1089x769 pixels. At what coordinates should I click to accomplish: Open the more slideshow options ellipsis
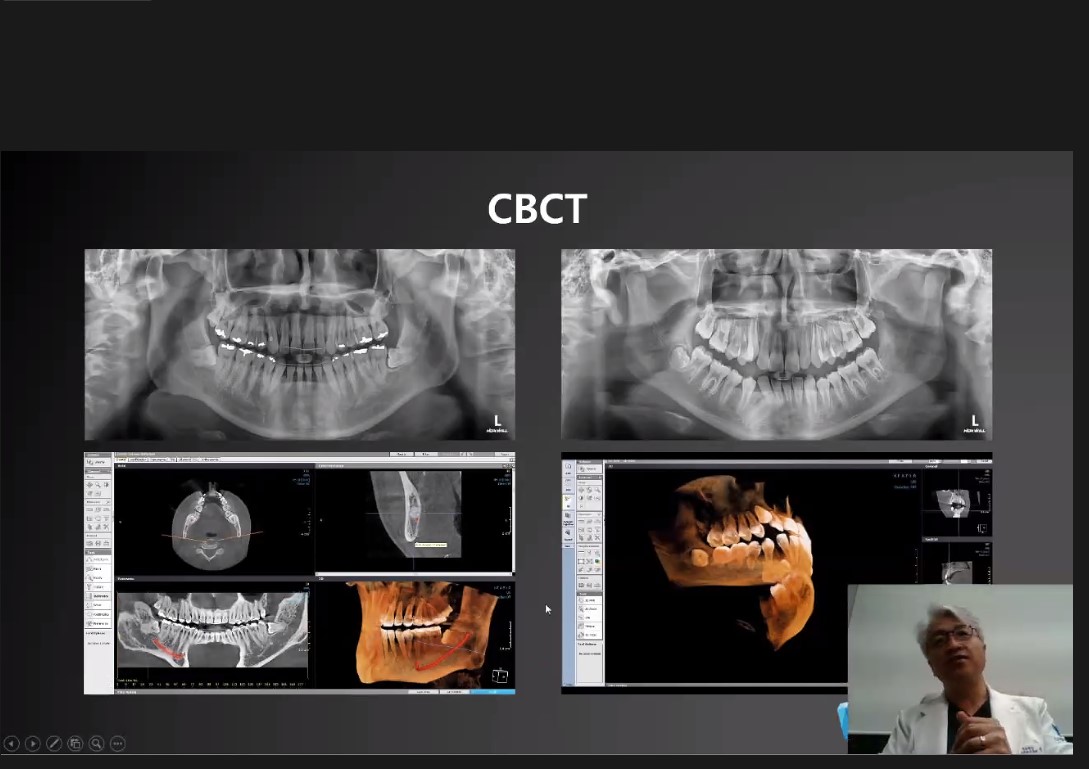tap(117, 743)
